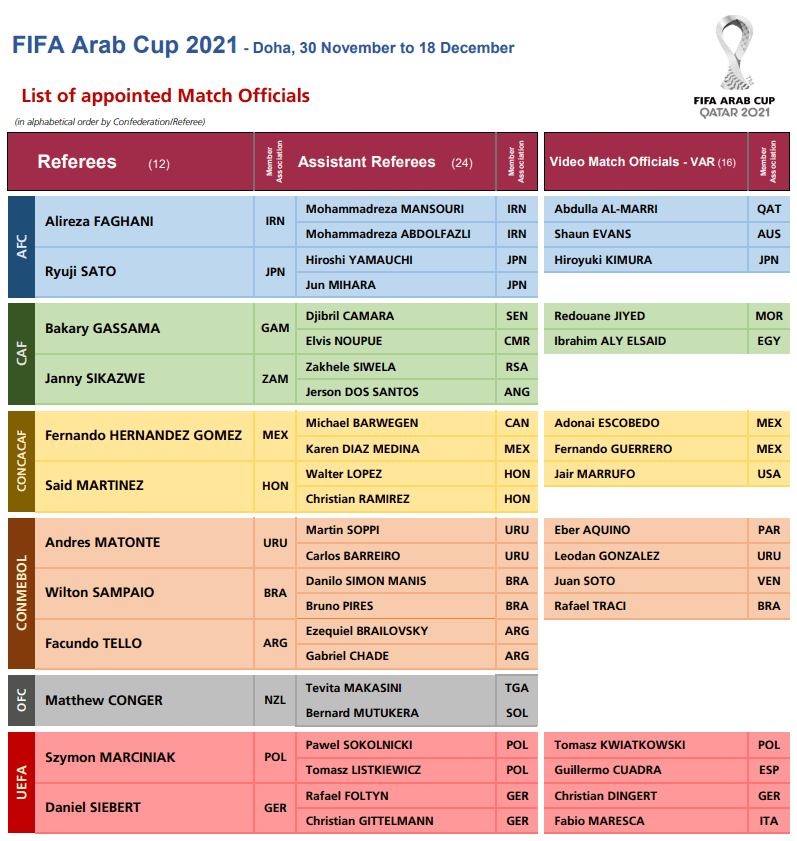The width and height of the screenshot is (797, 841).
Task: Click the CONMEBOL confederation sidebar
Action: pos(21,593)
